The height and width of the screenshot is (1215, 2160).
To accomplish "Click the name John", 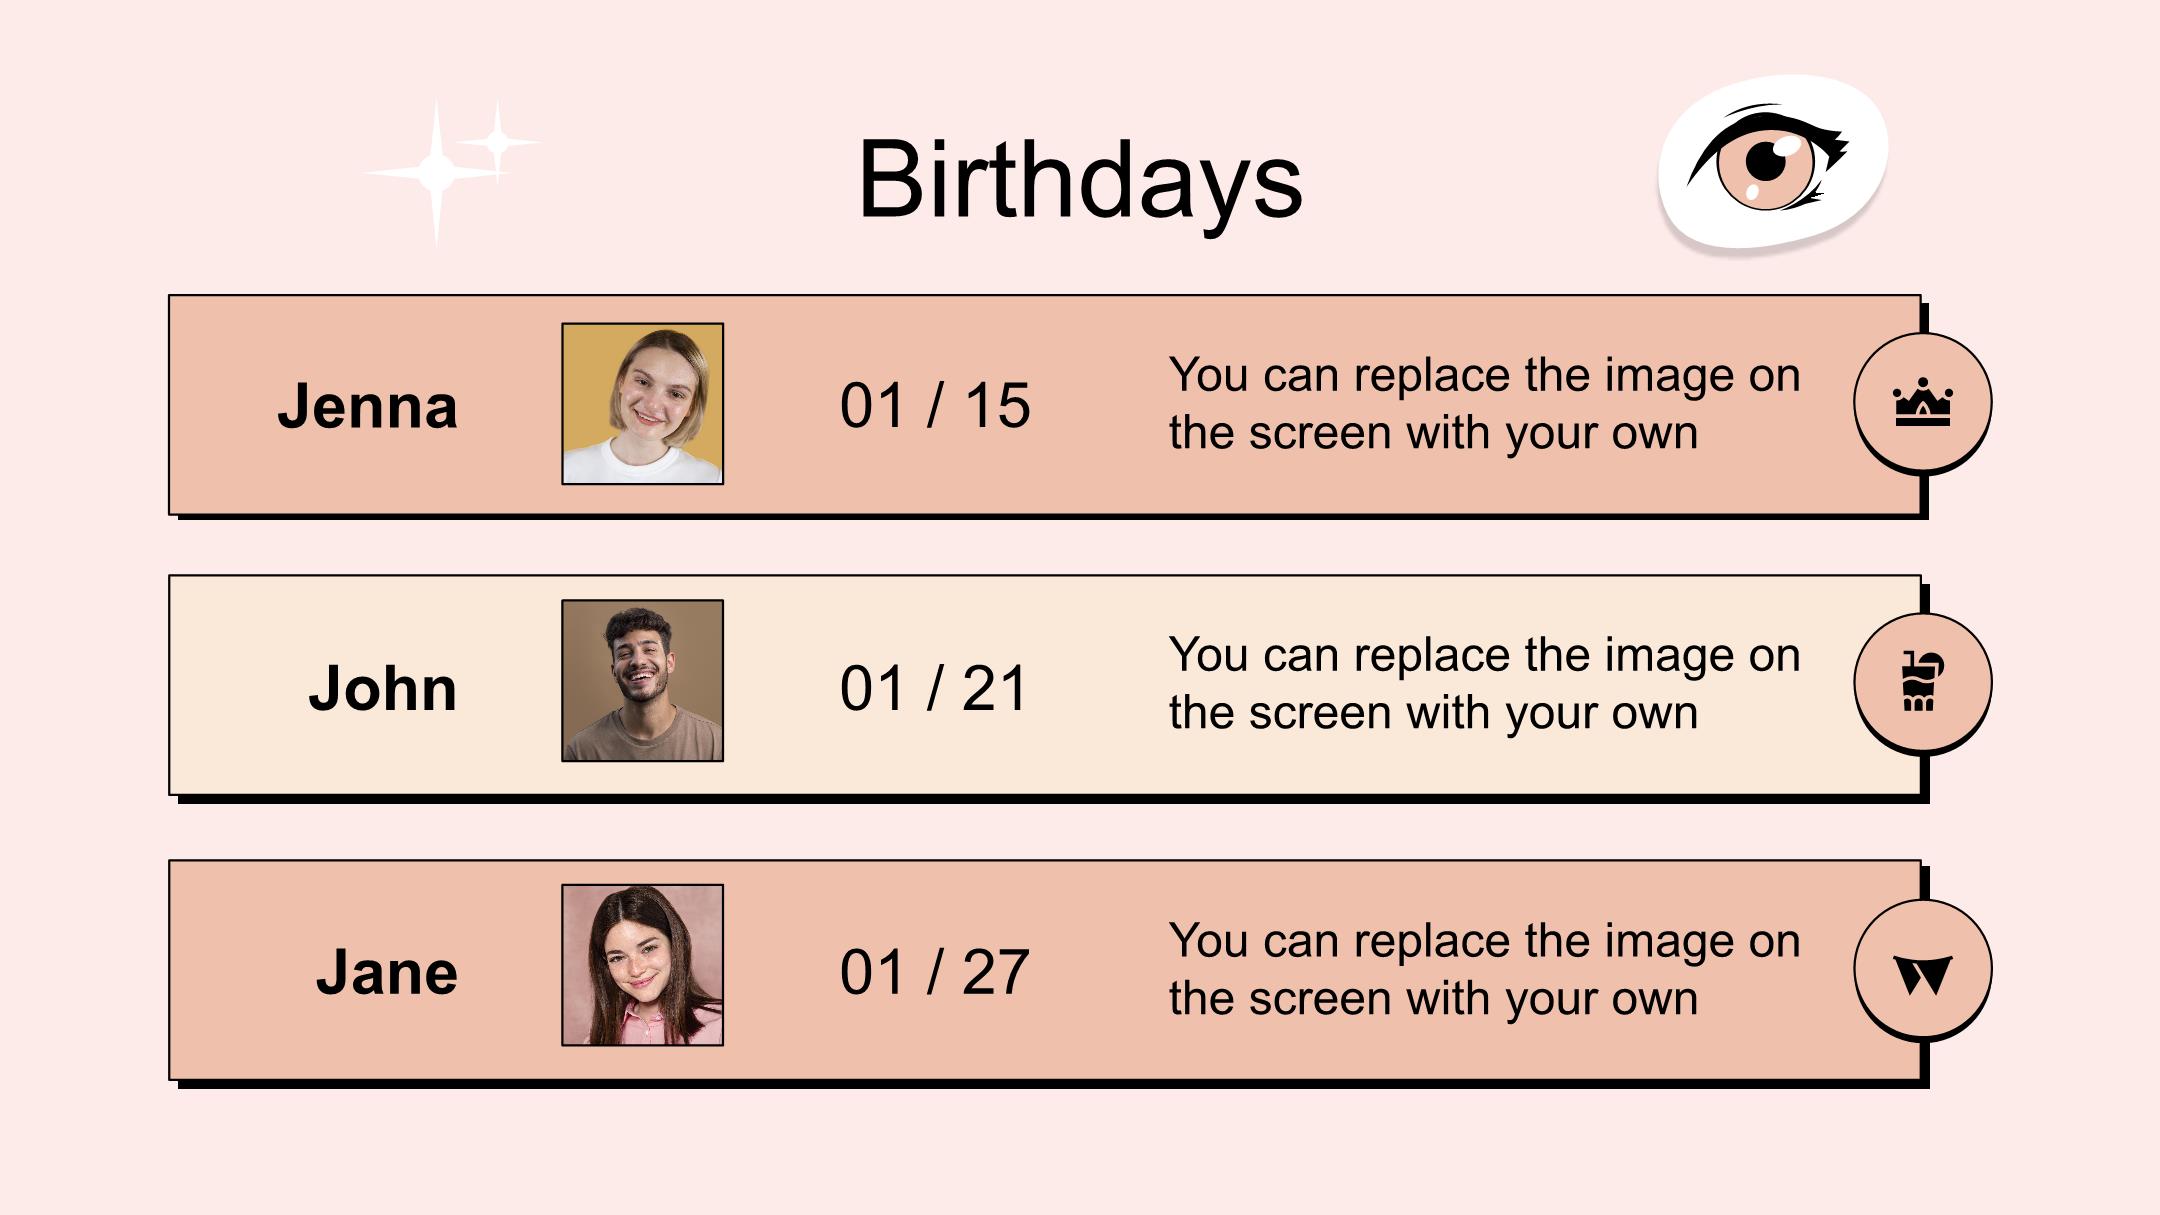I will pos(382,688).
